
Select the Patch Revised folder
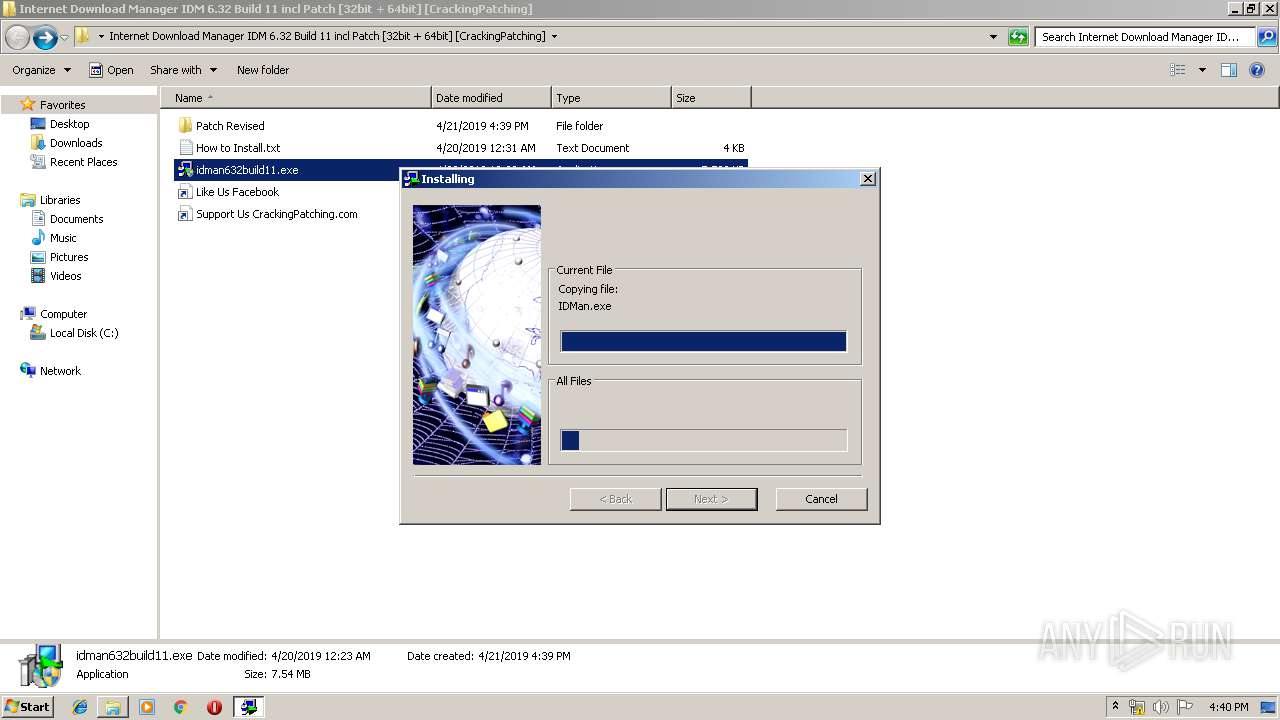click(x=230, y=126)
